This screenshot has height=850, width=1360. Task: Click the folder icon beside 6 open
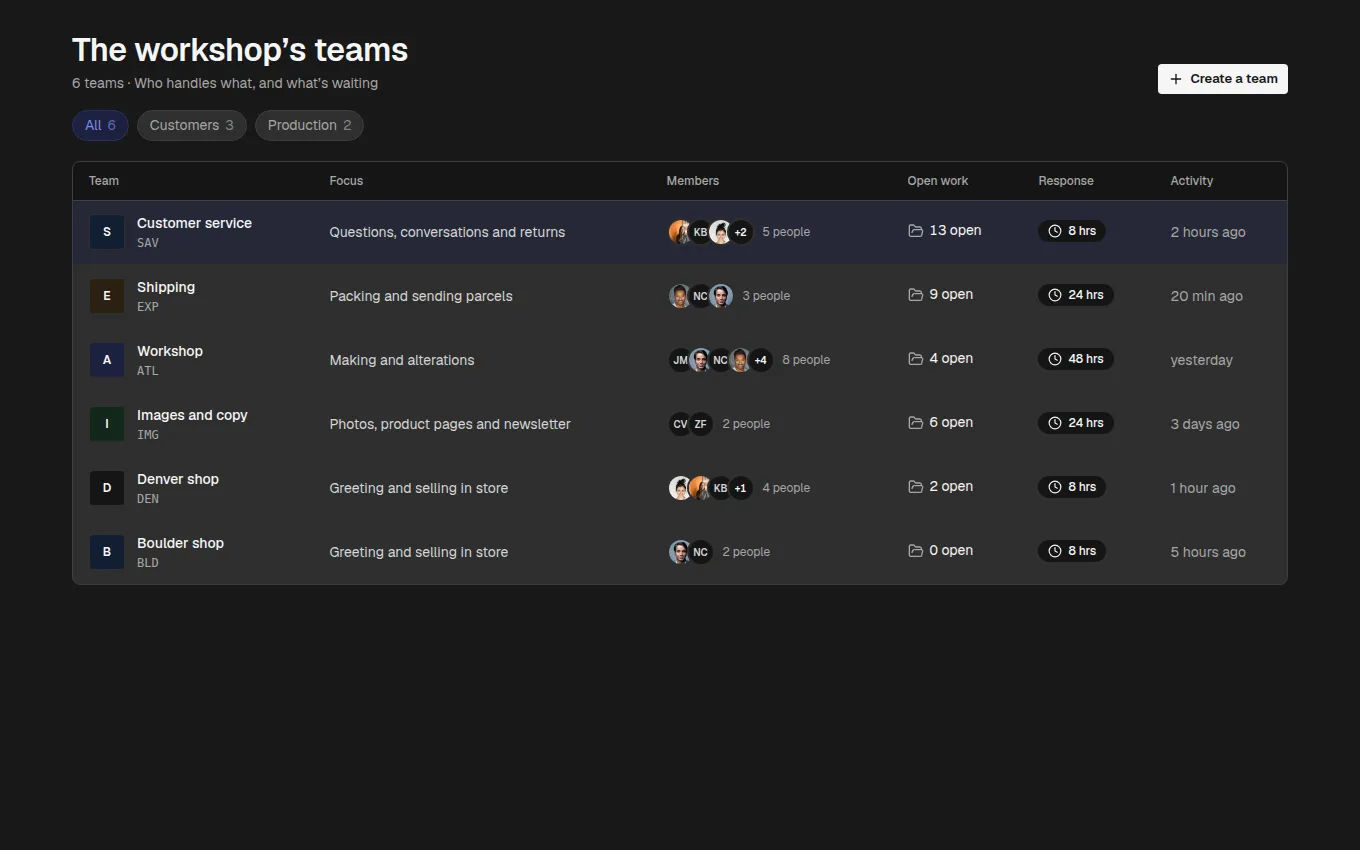[x=915, y=423]
